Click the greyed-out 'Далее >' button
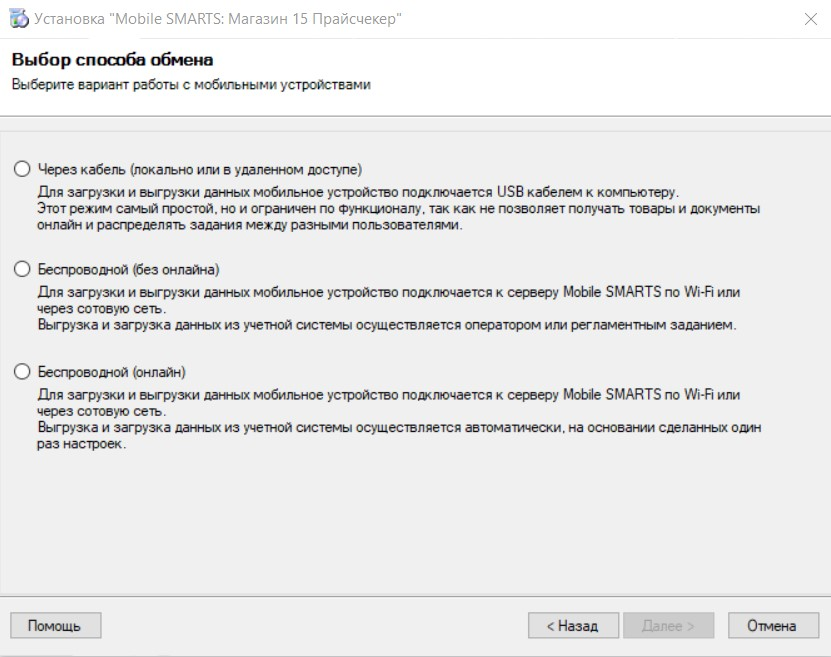 [x=668, y=626]
